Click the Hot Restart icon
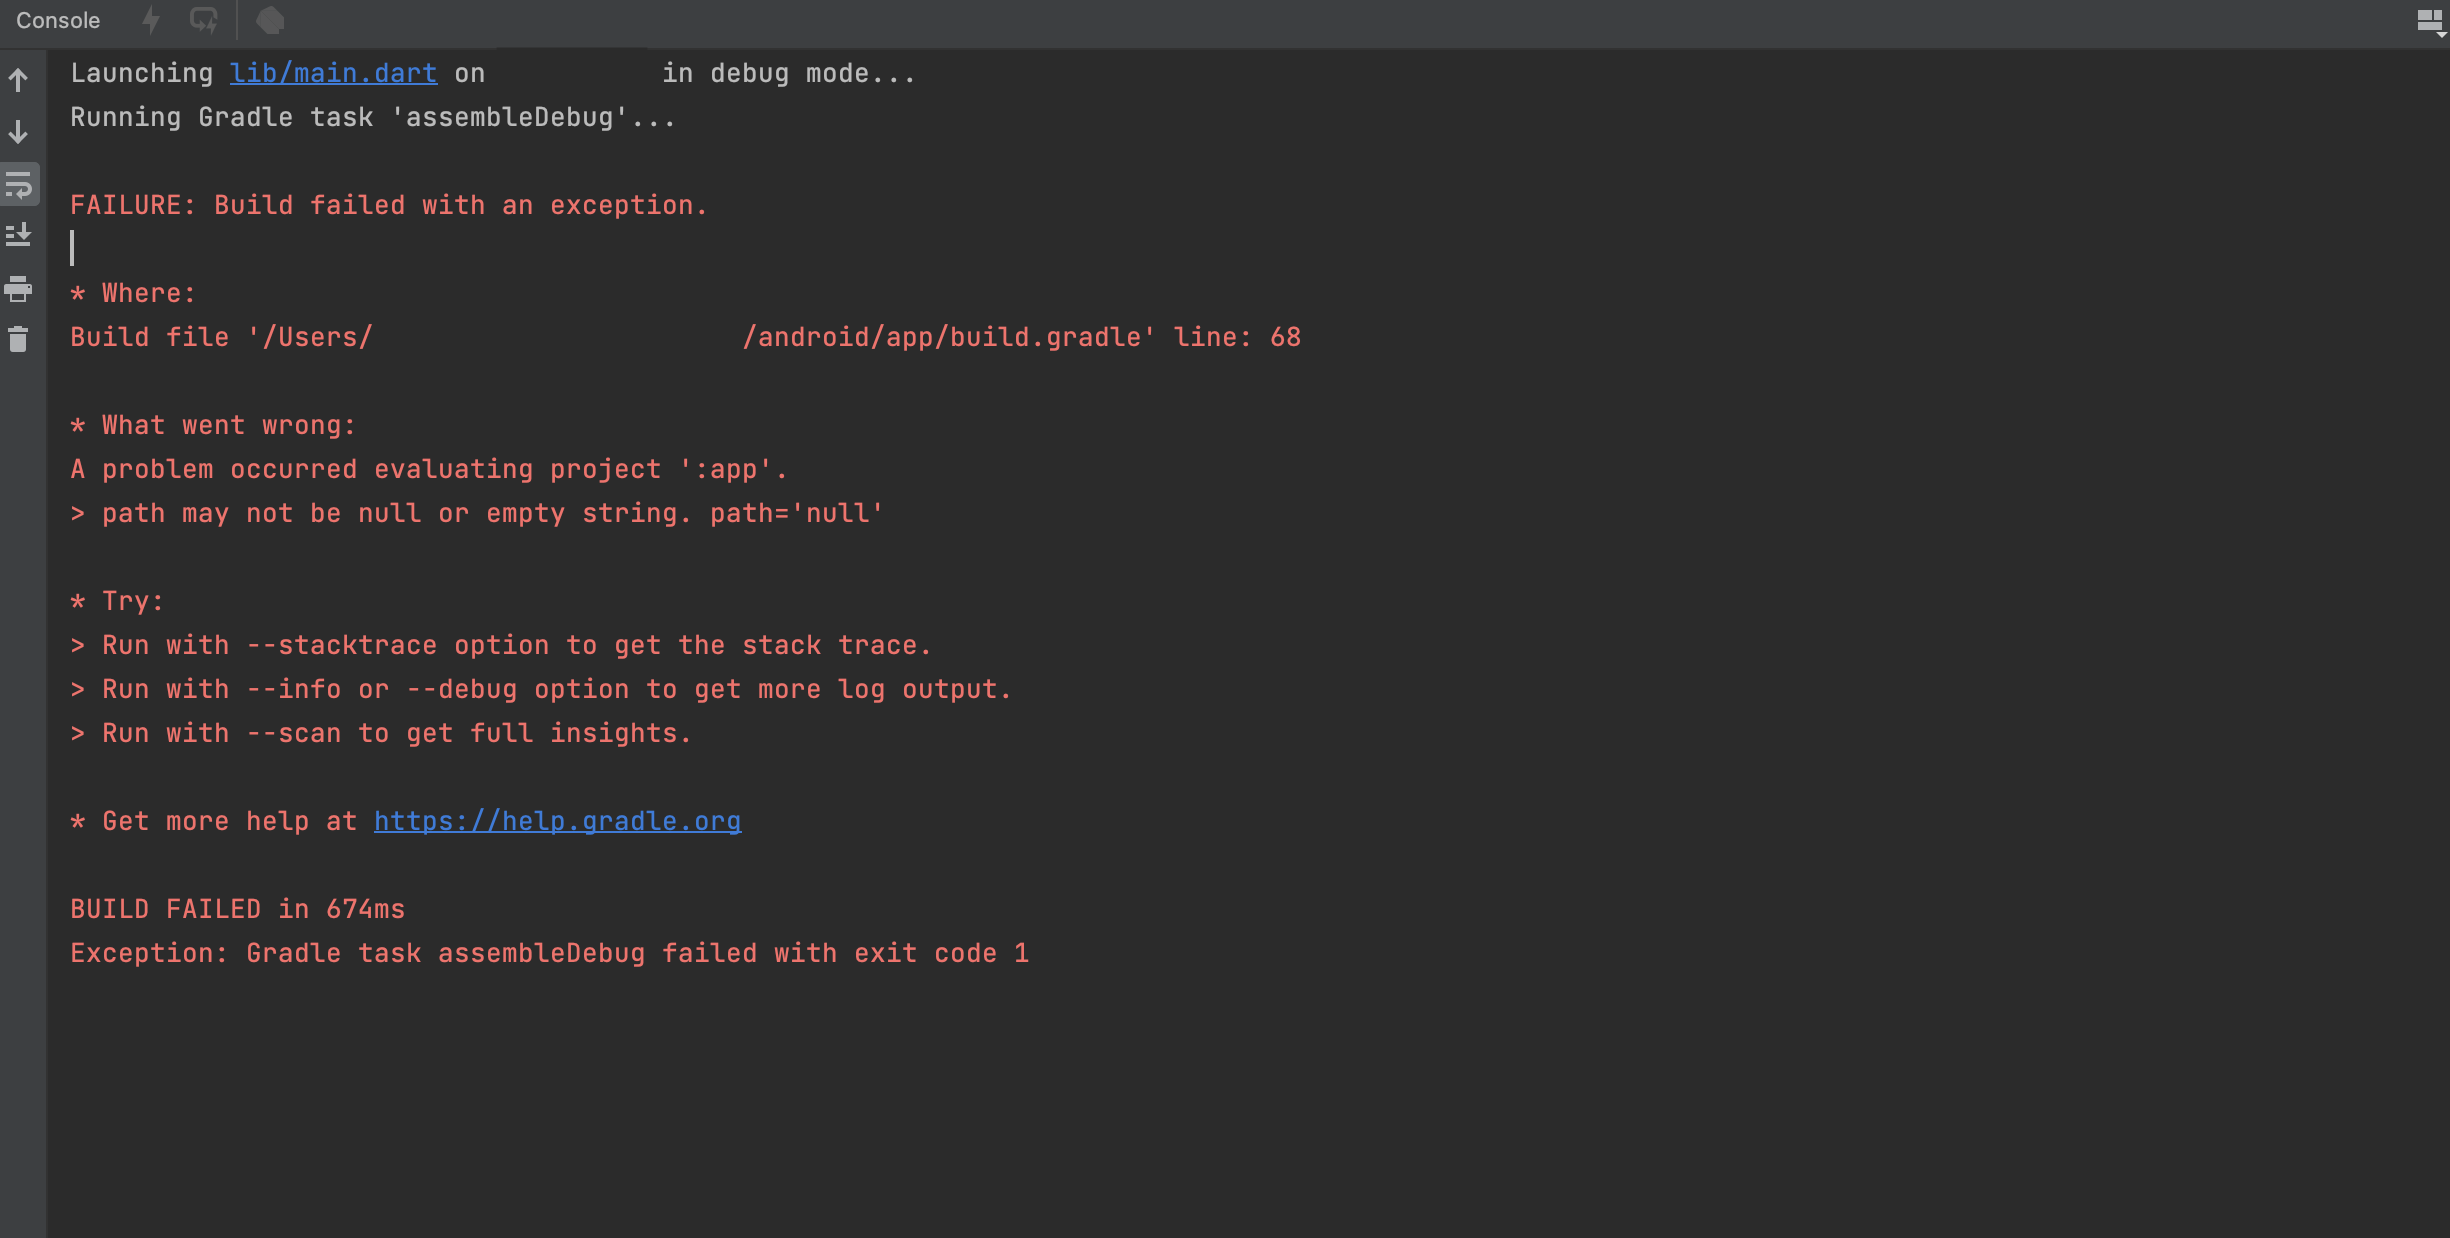This screenshot has width=2450, height=1238. 204,20
